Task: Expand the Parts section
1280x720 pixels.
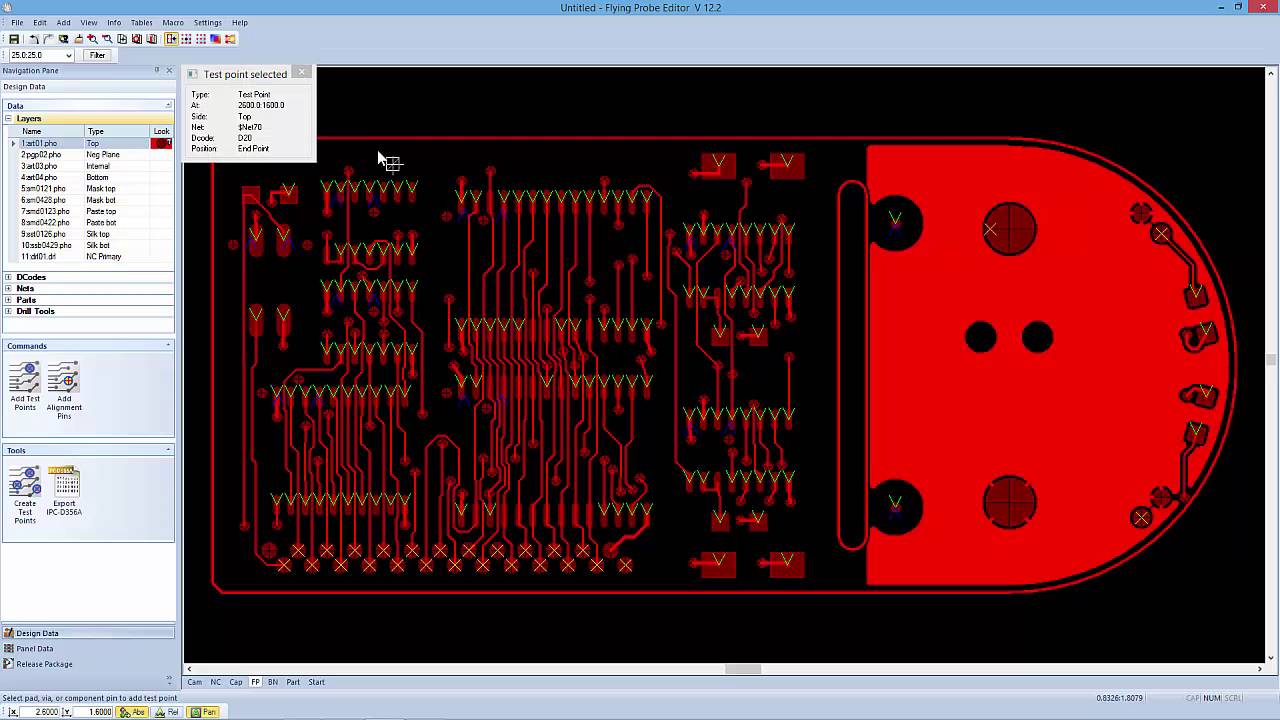Action: point(8,300)
